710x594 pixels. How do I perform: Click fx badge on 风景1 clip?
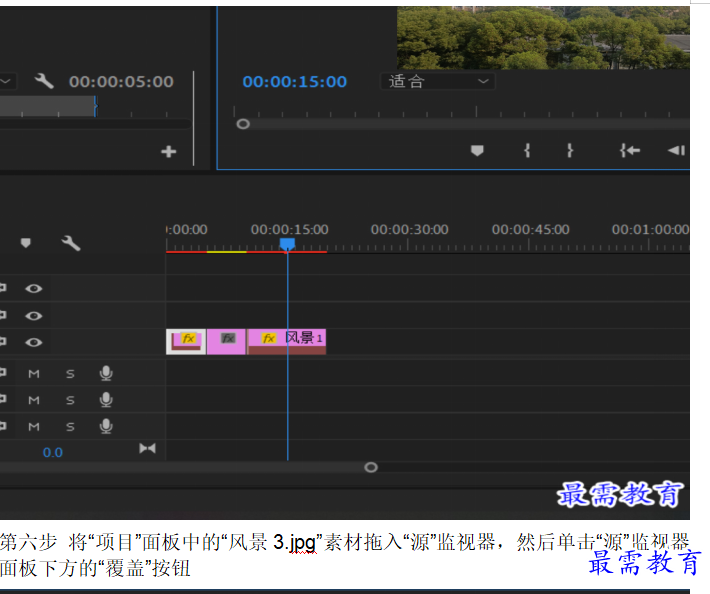[x=269, y=338]
